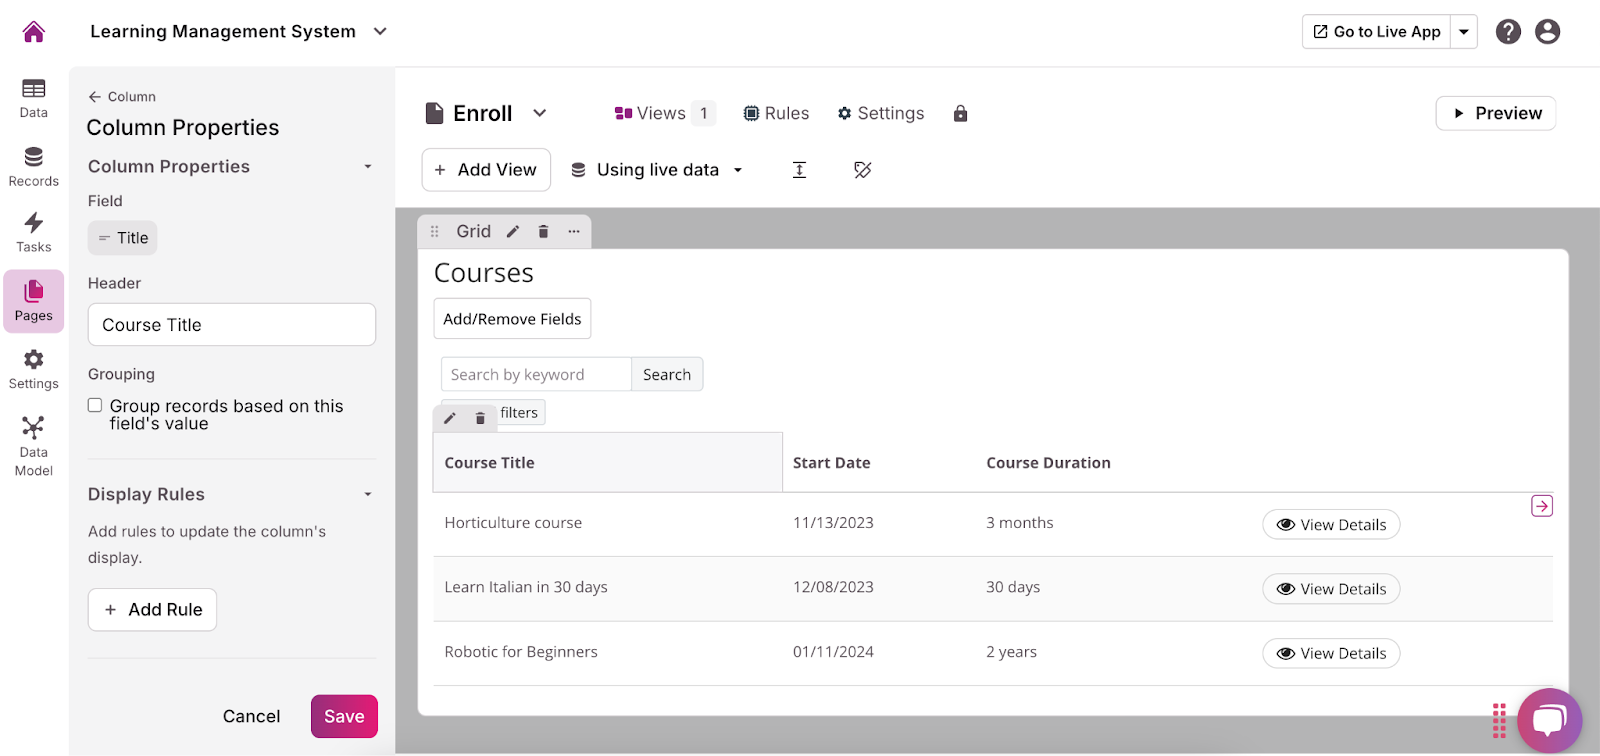Enable group records by this field's value
The width and height of the screenshot is (1600, 756).
[95, 406]
